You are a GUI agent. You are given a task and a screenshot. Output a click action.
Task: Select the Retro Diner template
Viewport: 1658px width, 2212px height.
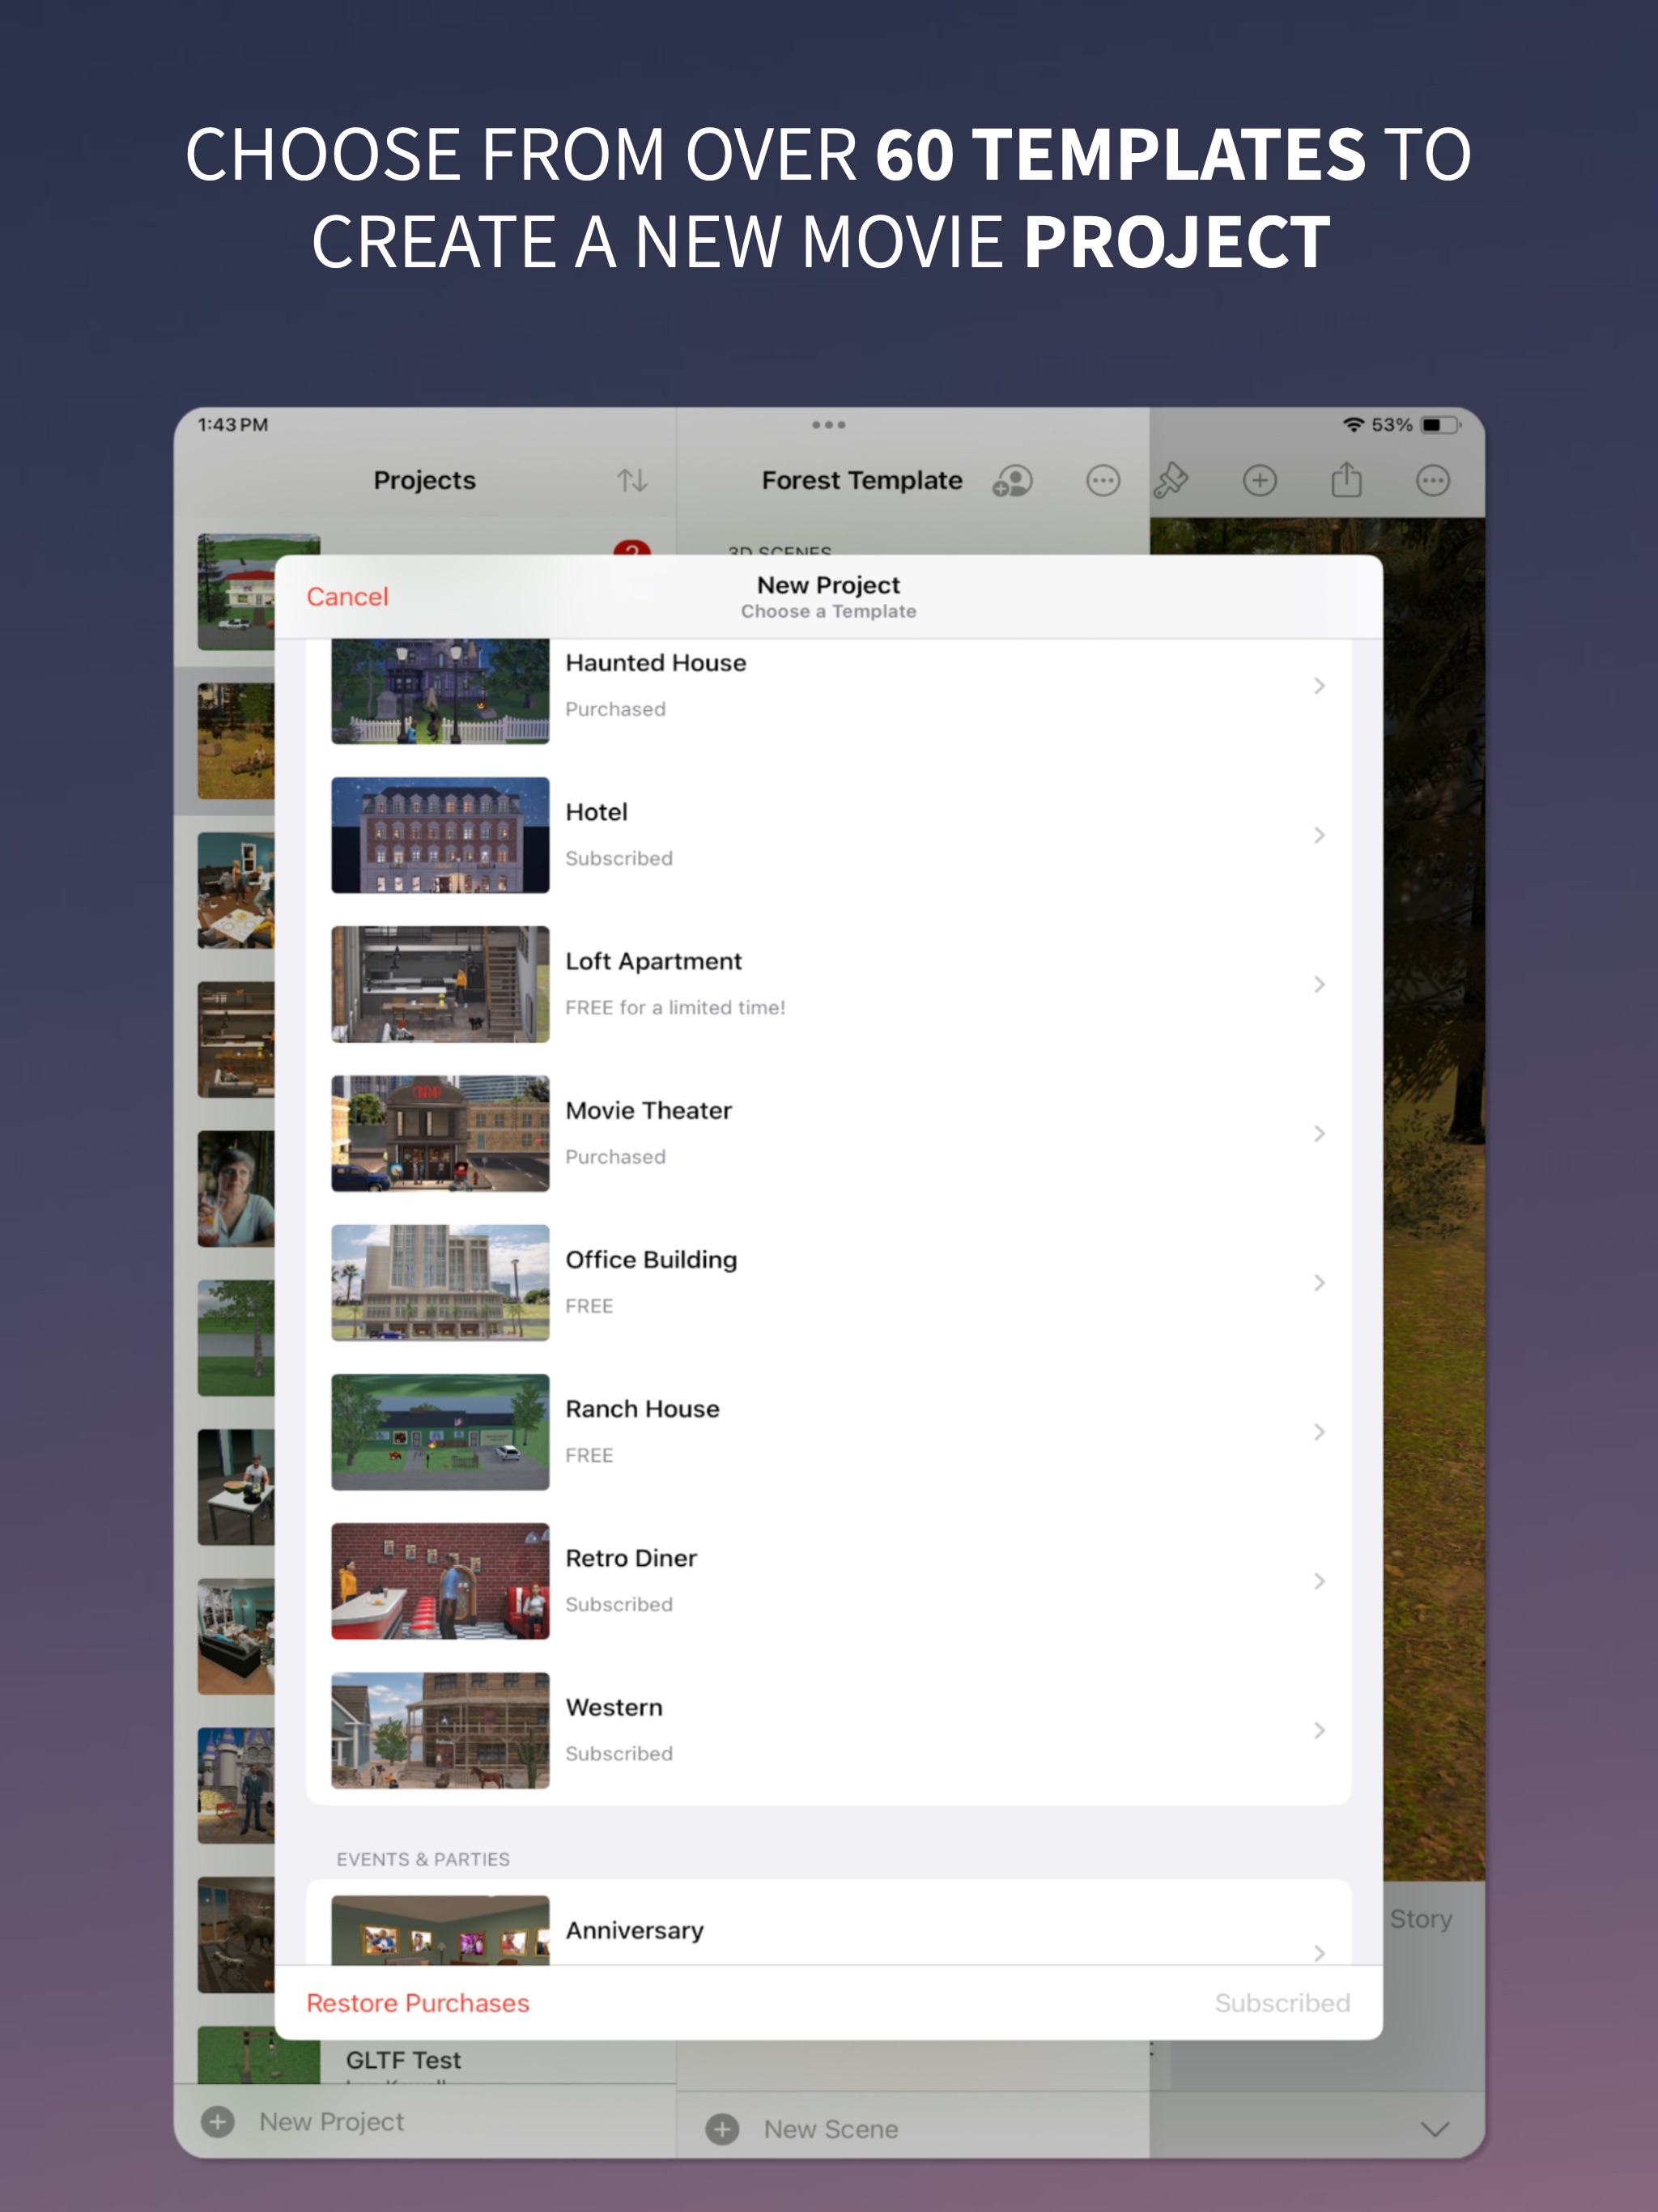pos(829,1581)
